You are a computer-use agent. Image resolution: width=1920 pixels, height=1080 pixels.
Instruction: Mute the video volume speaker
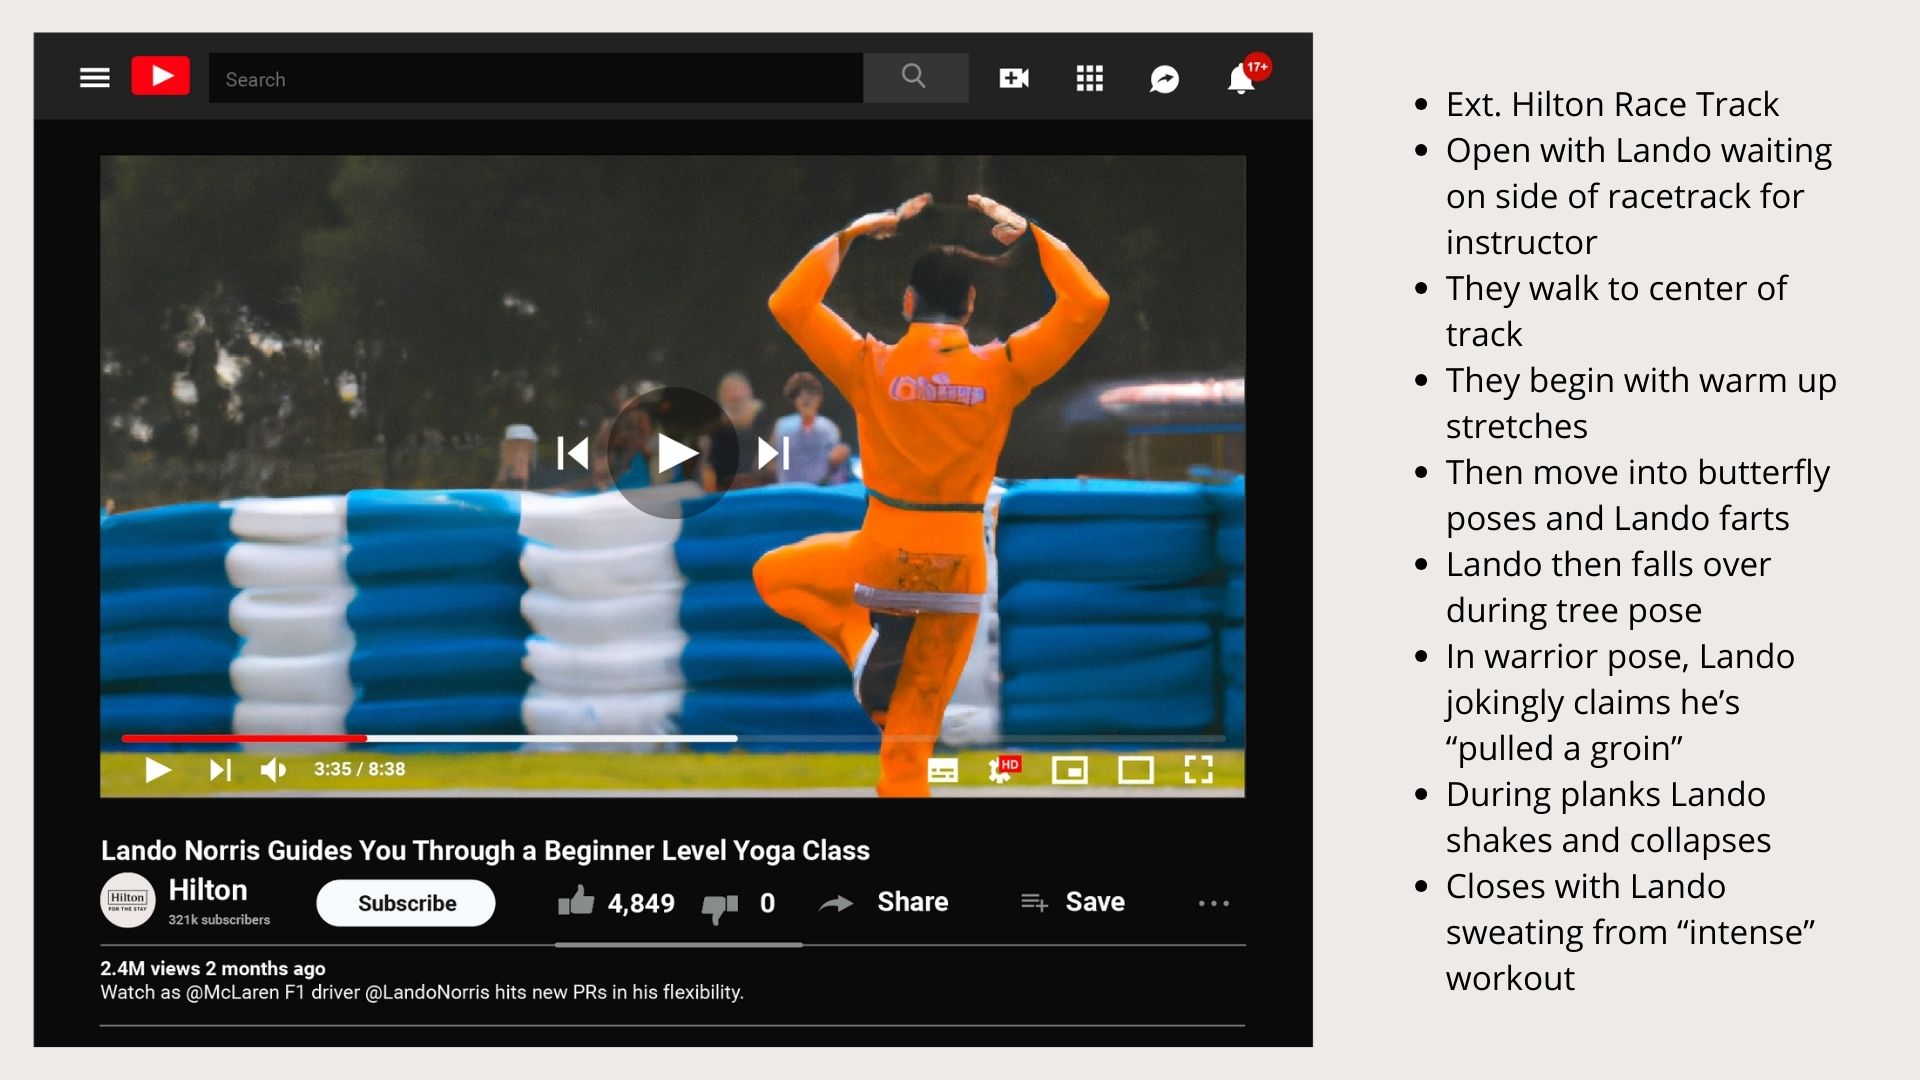[x=273, y=769]
